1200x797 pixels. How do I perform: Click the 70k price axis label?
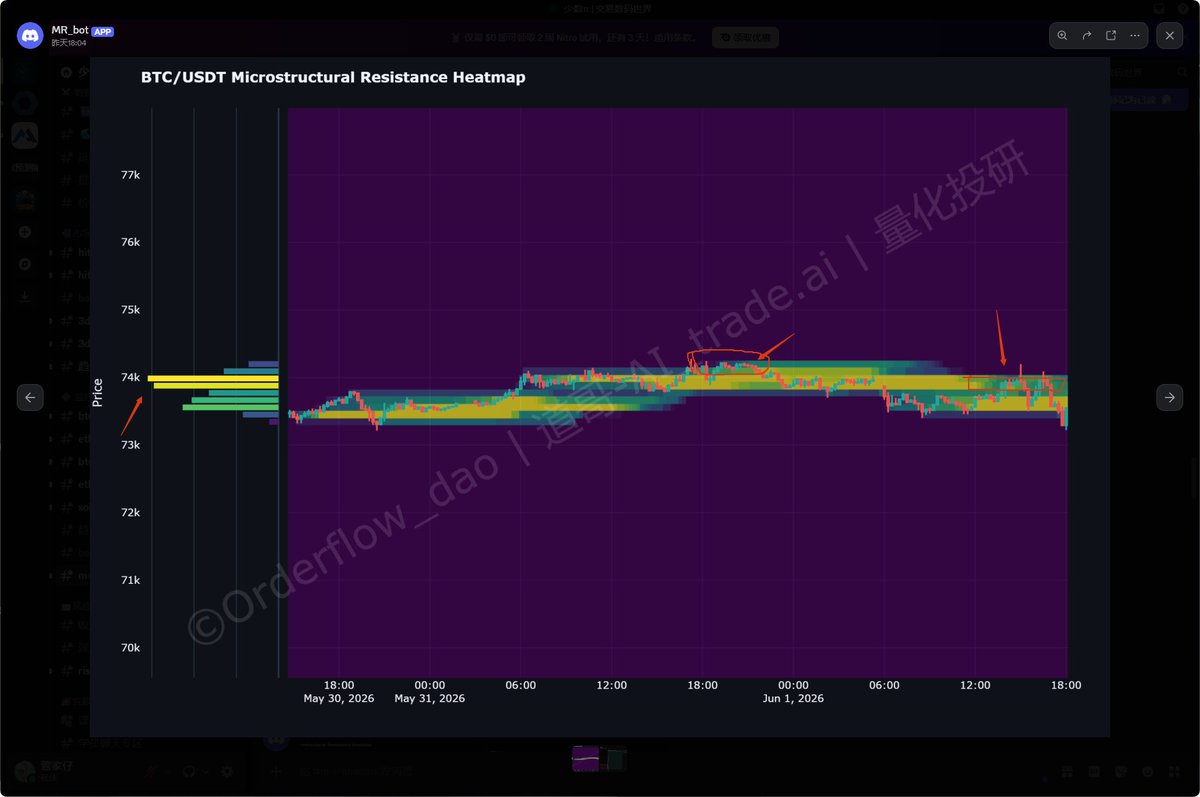(x=130, y=648)
